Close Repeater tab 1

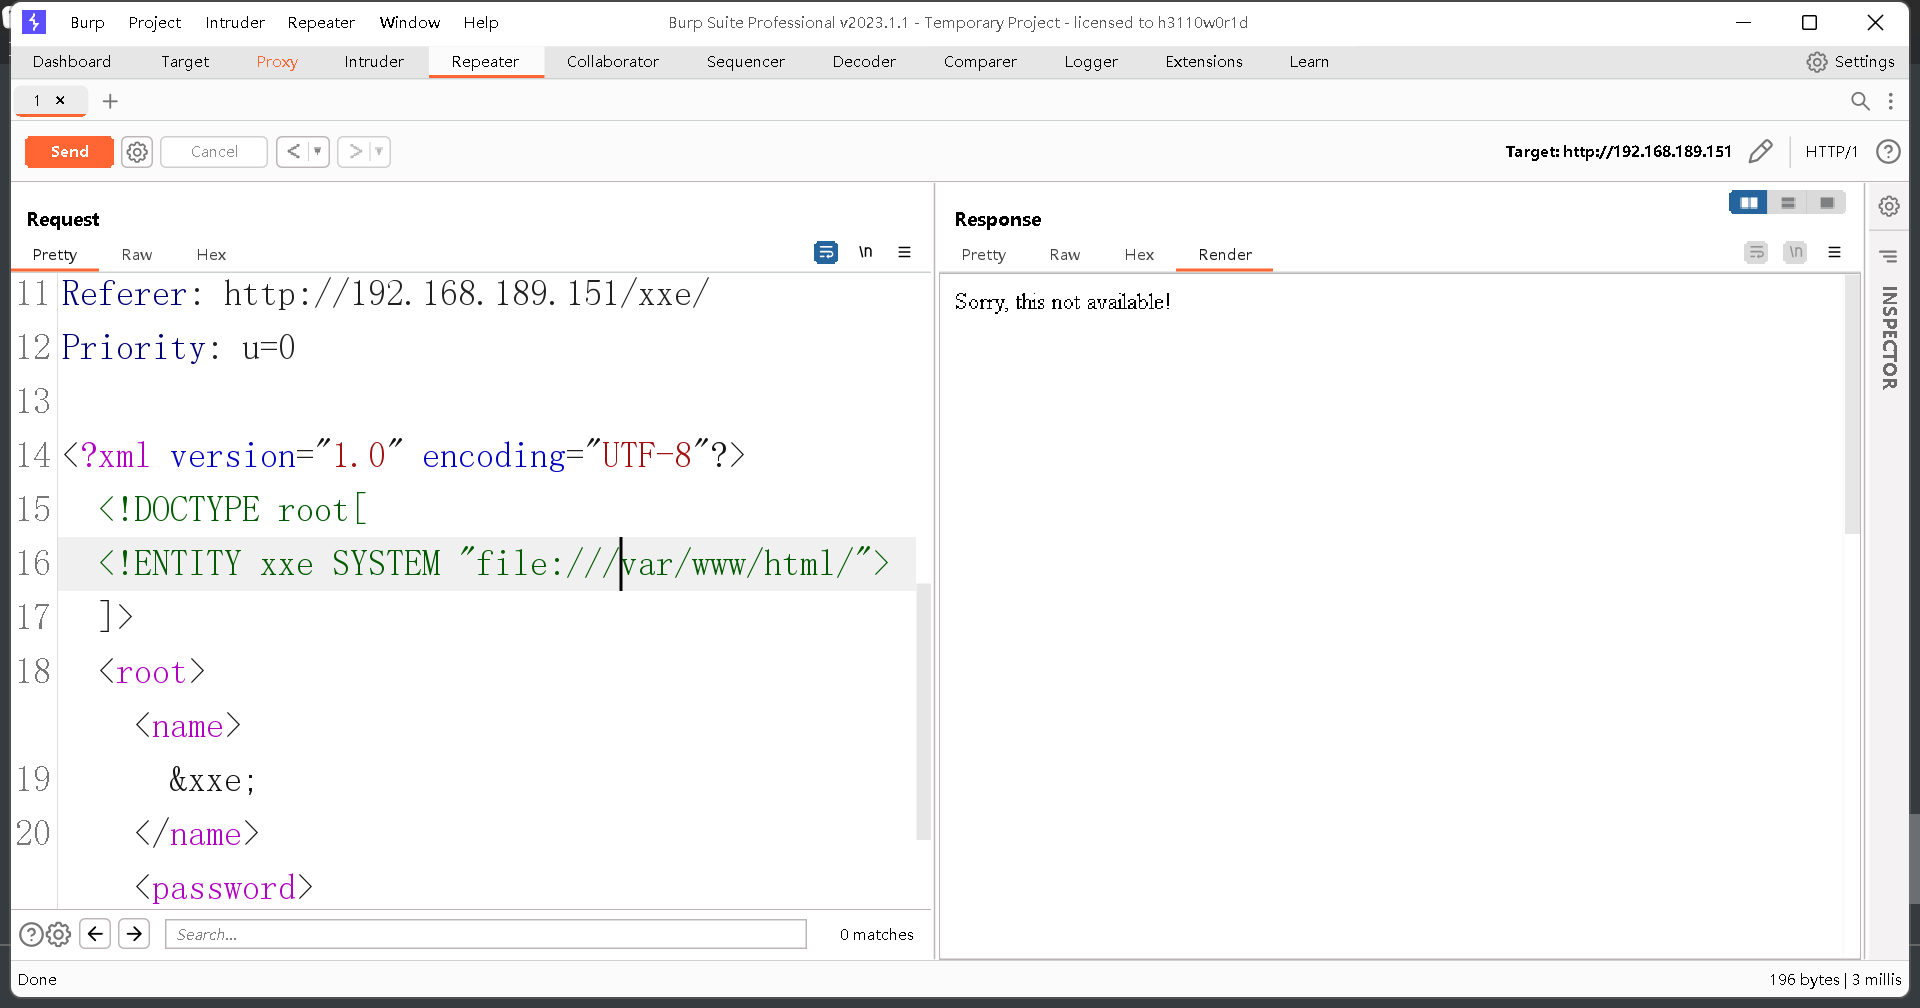60,100
